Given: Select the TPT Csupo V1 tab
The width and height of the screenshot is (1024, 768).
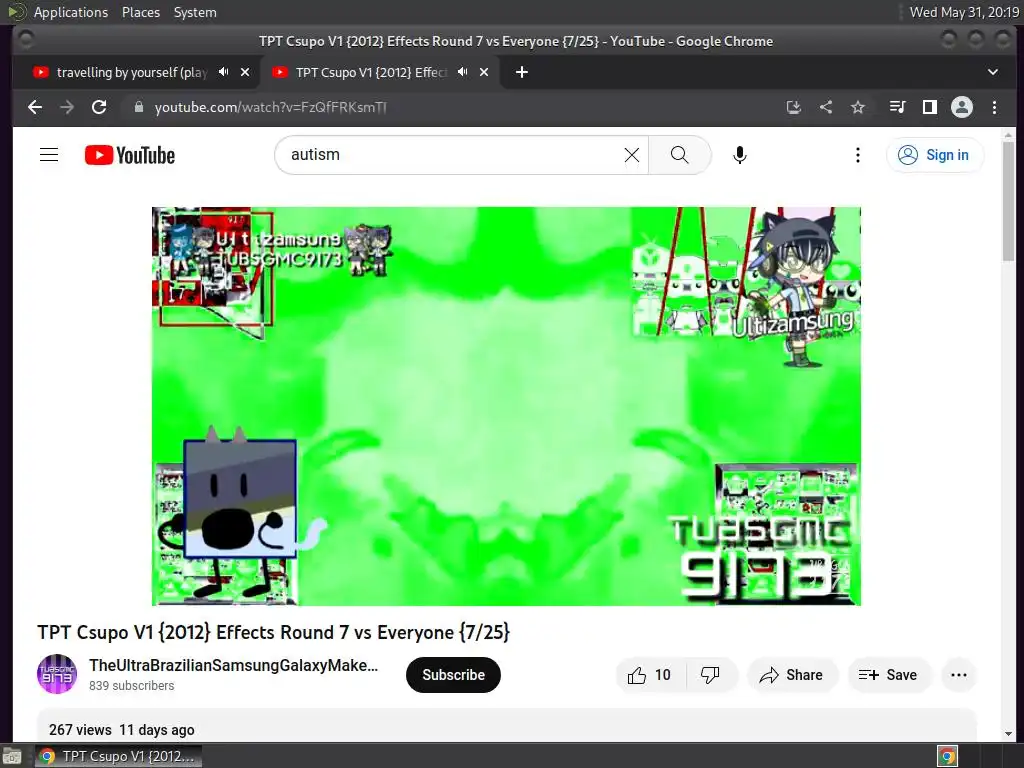Looking at the screenshot, I should point(371,72).
